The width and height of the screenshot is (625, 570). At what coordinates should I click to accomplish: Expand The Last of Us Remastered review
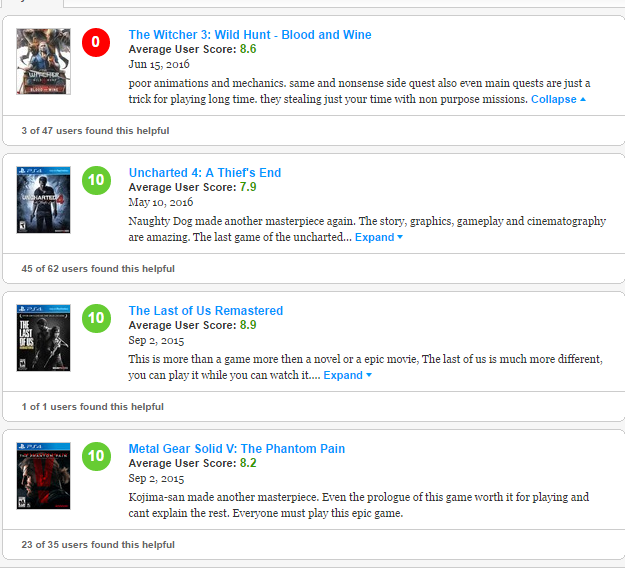pos(347,375)
